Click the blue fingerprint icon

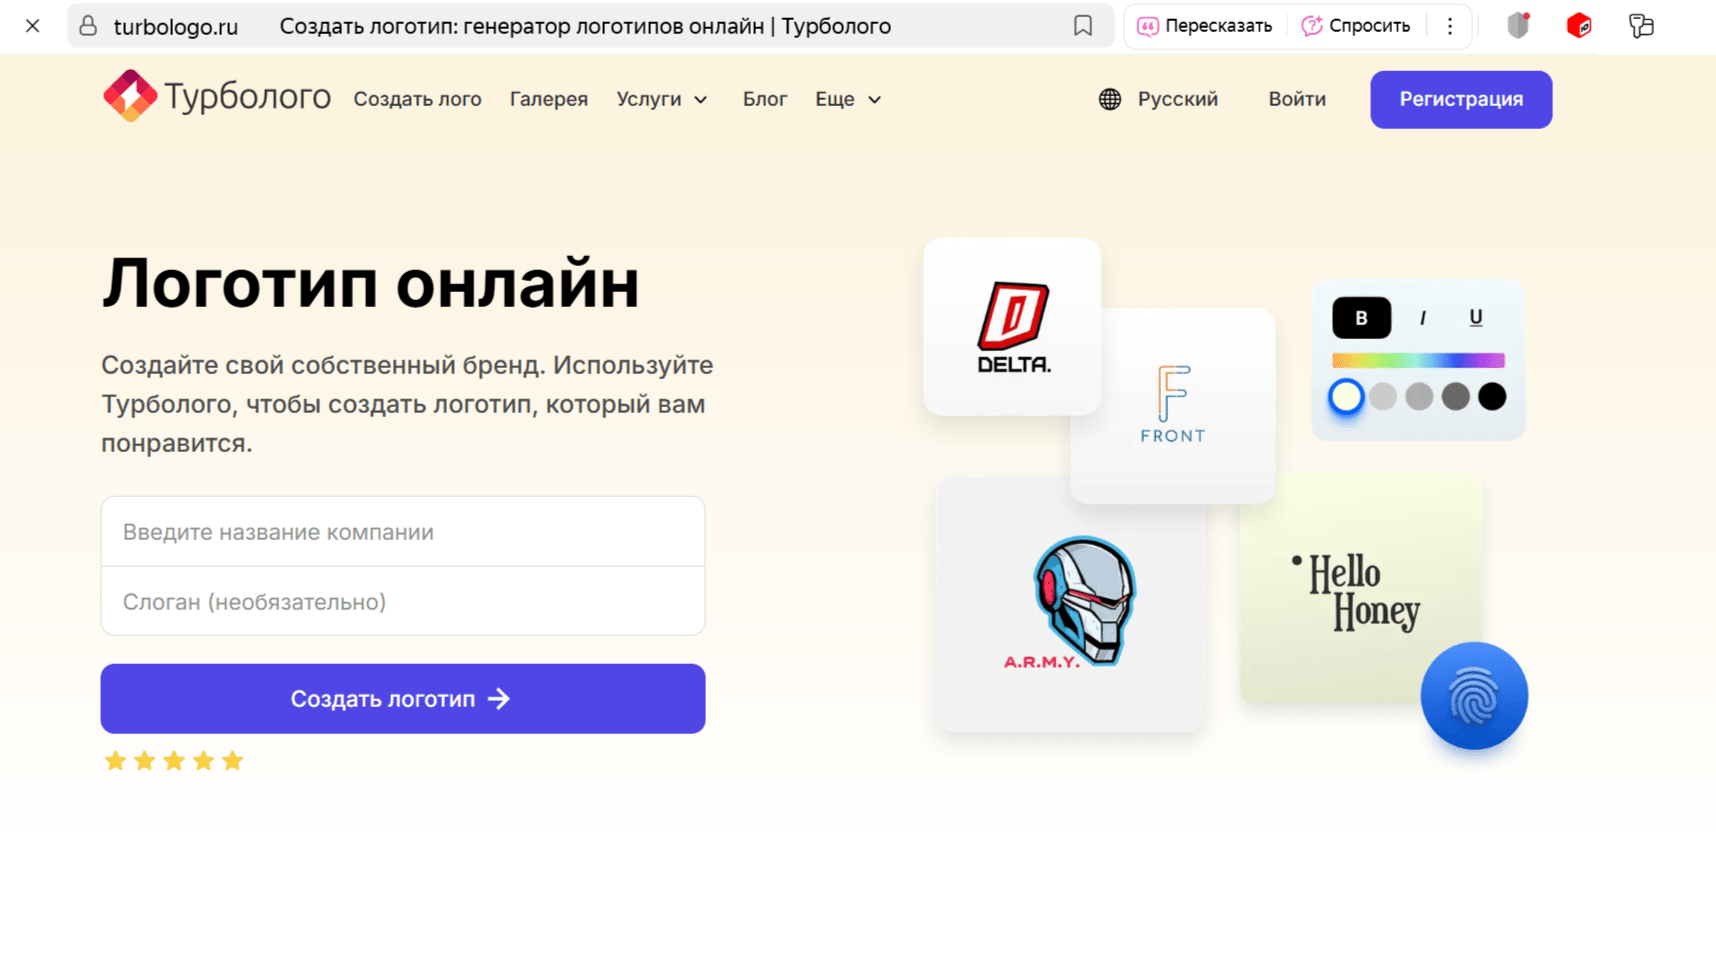click(x=1473, y=696)
